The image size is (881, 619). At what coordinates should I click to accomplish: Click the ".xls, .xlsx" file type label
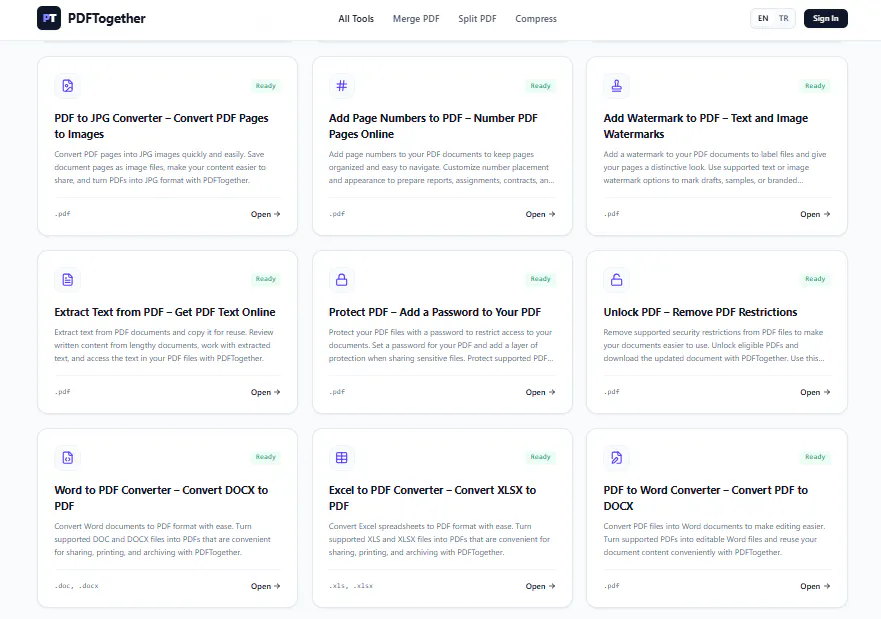coord(351,585)
